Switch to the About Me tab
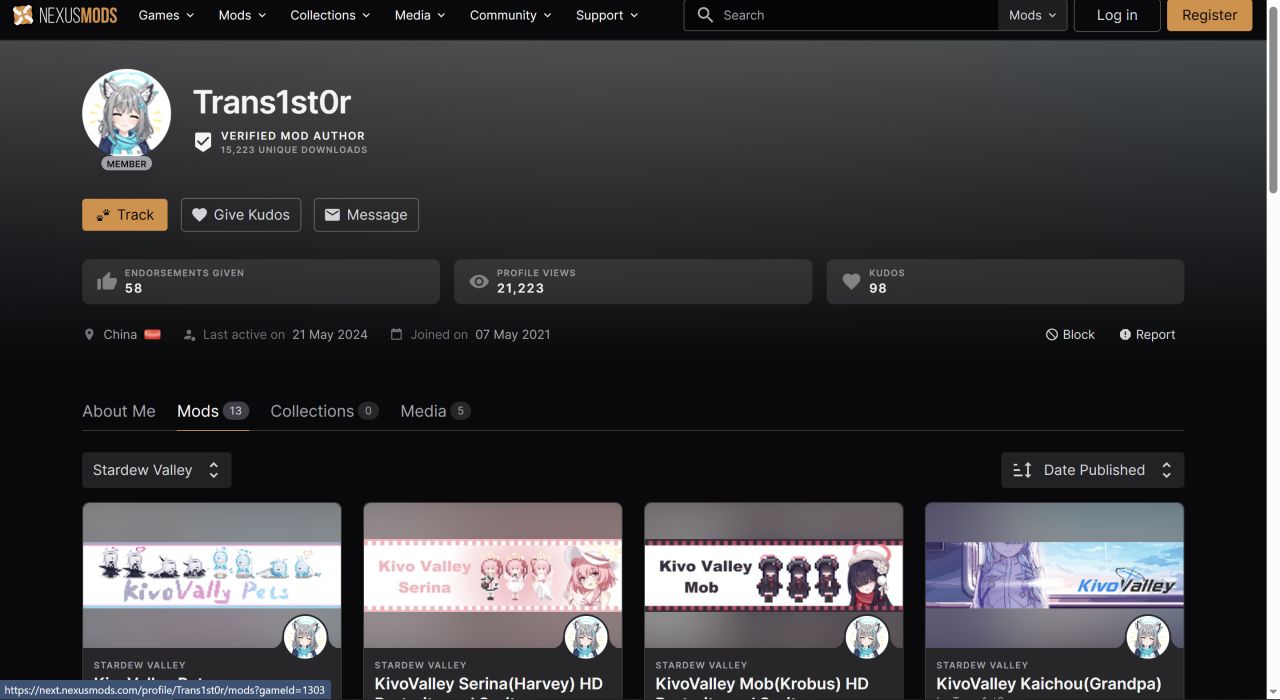This screenshot has height=700, width=1280. click(119, 411)
